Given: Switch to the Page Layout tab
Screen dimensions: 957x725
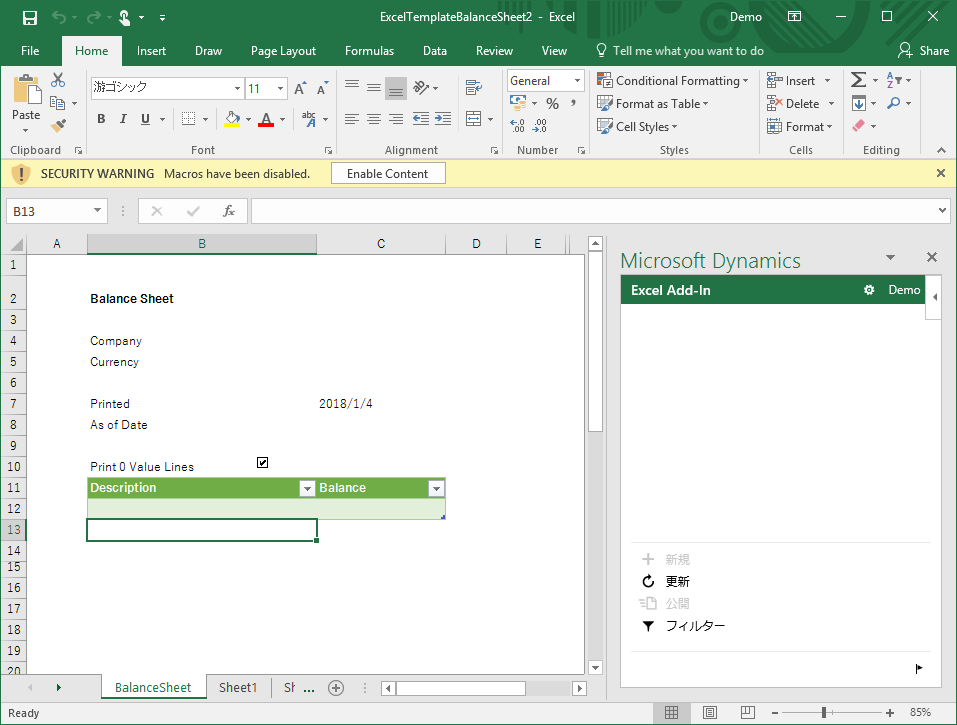Looking at the screenshot, I should click(x=283, y=51).
